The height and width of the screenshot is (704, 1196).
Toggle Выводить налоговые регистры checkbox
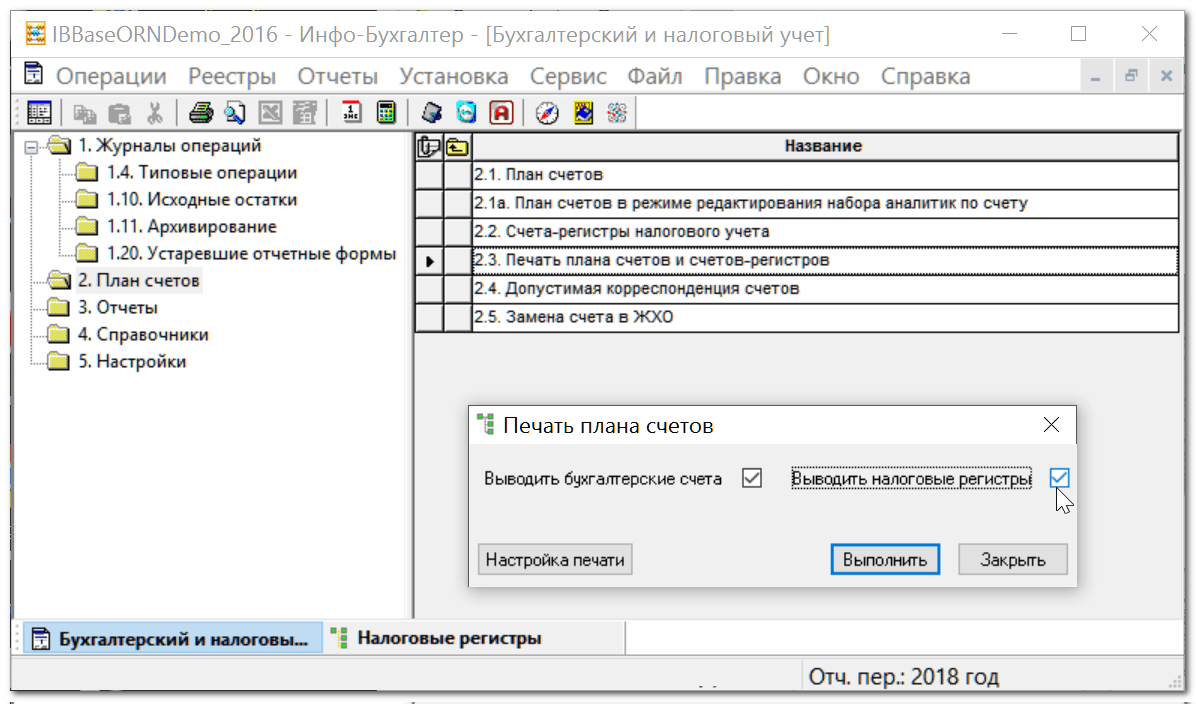click(1059, 478)
